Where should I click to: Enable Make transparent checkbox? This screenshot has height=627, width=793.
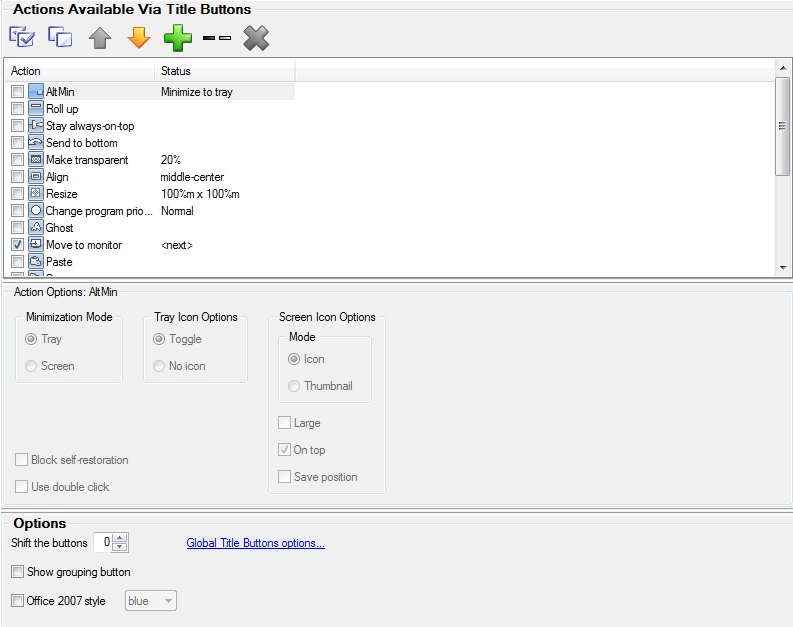tap(18, 159)
